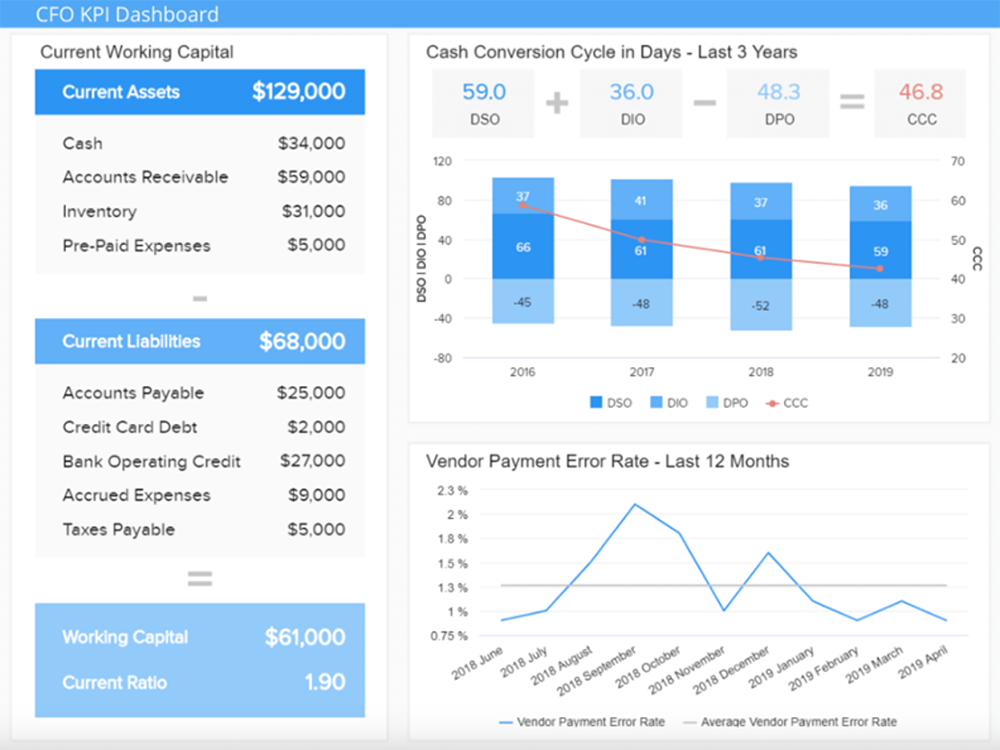Screen dimensions: 1000x750
Task: Select the 59.0 DSO KPI tile
Action: coord(484,103)
